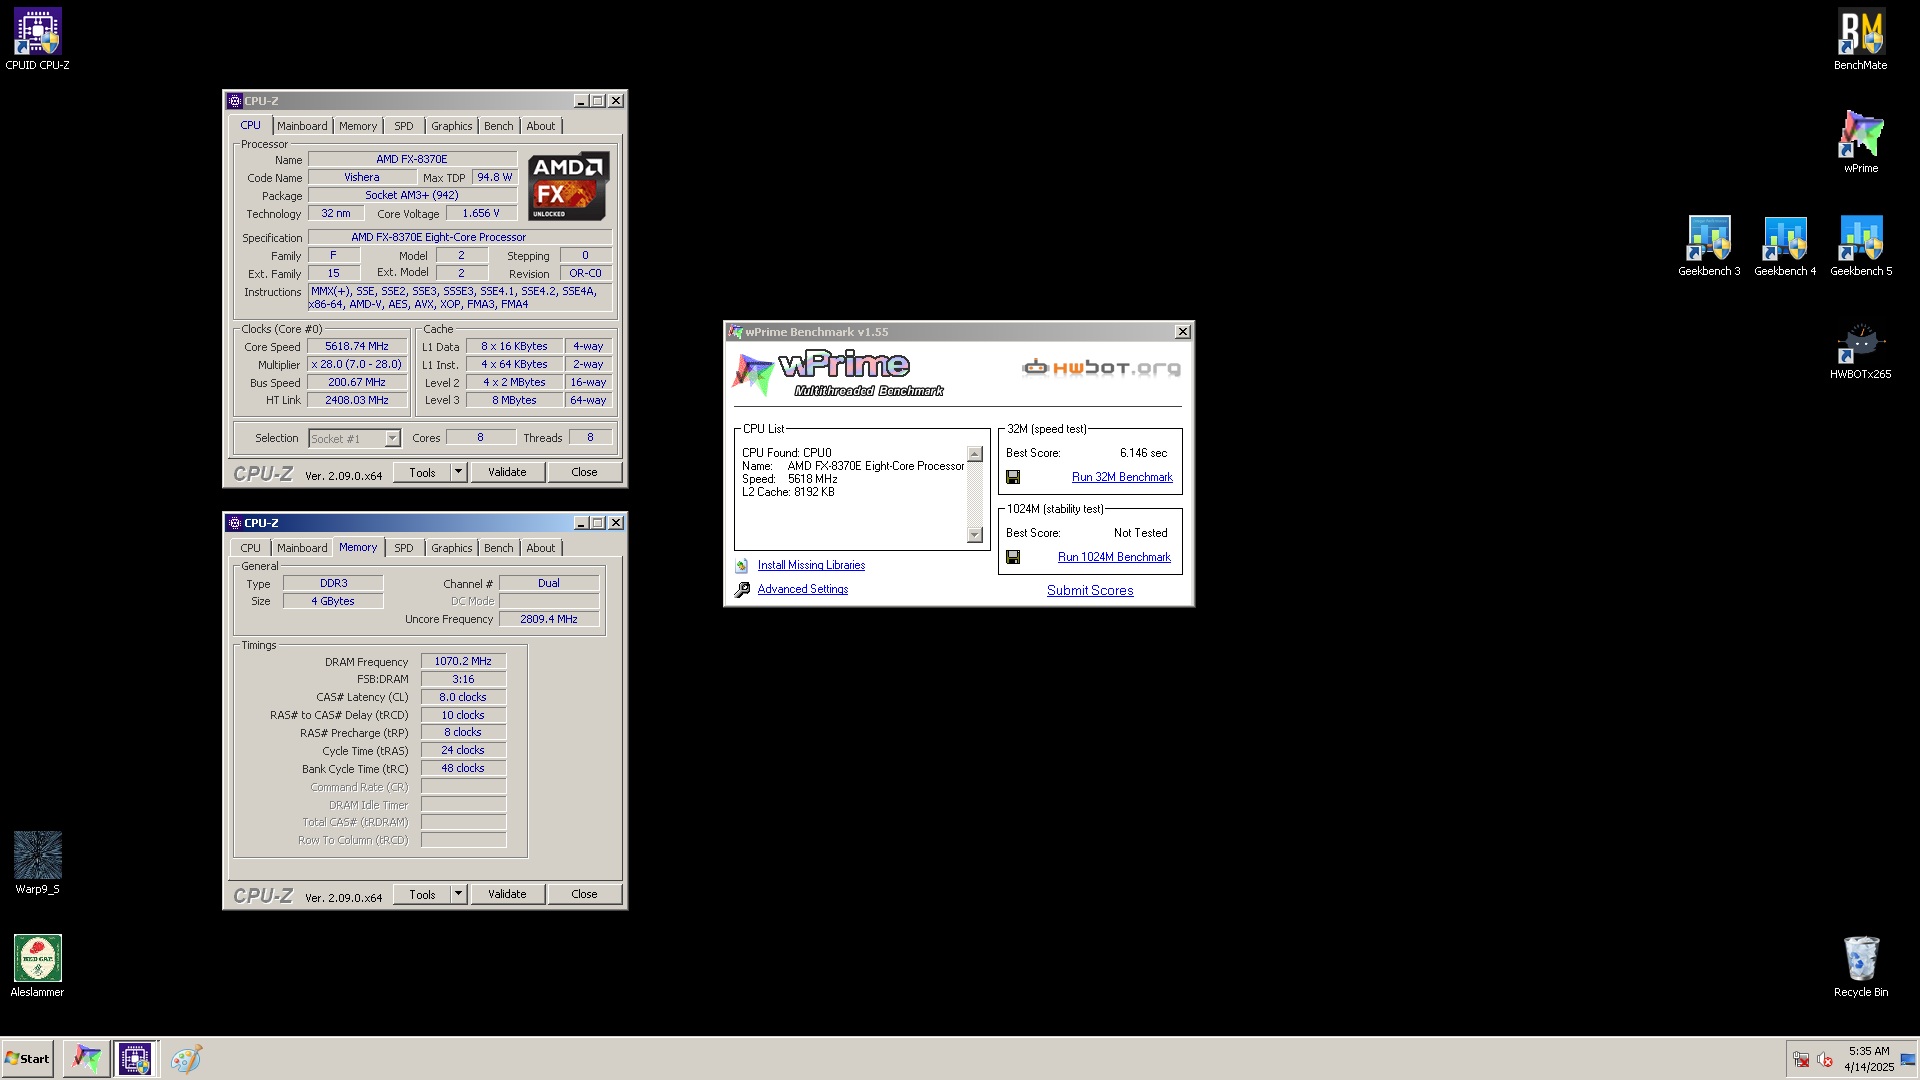1920x1080 pixels.
Task: Switch to Mainboard tab in top CPU-Z window
Action: pos(302,126)
